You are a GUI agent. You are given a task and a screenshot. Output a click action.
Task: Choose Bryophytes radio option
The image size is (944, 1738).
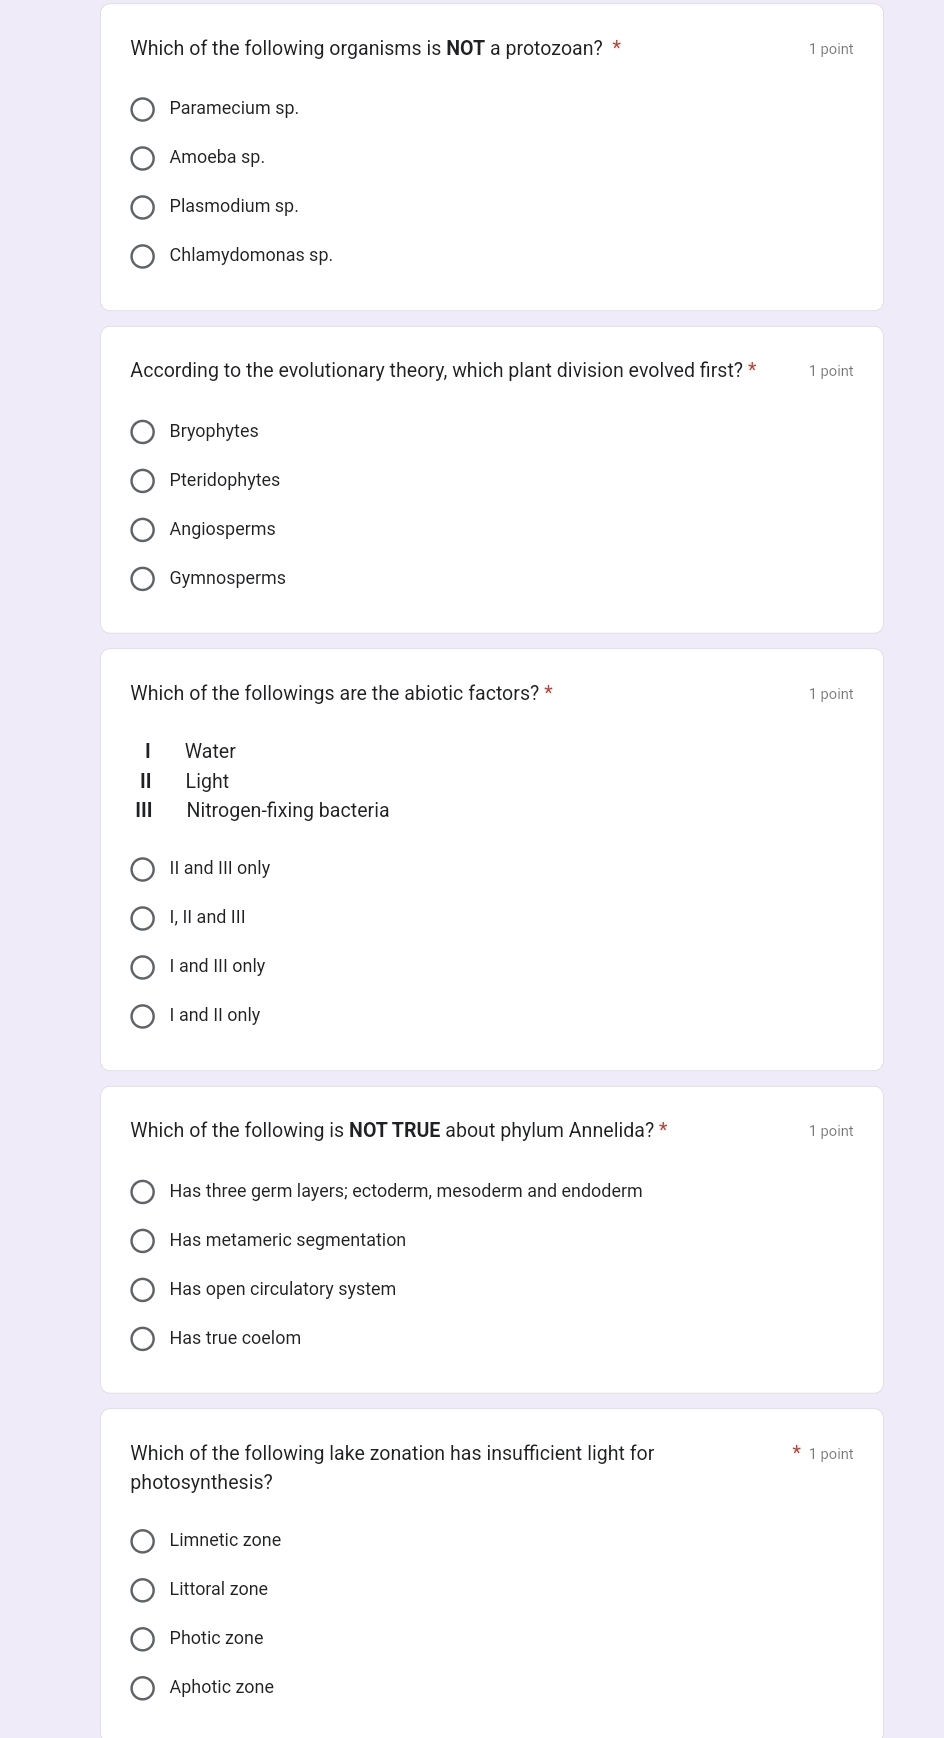click(143, 432)
